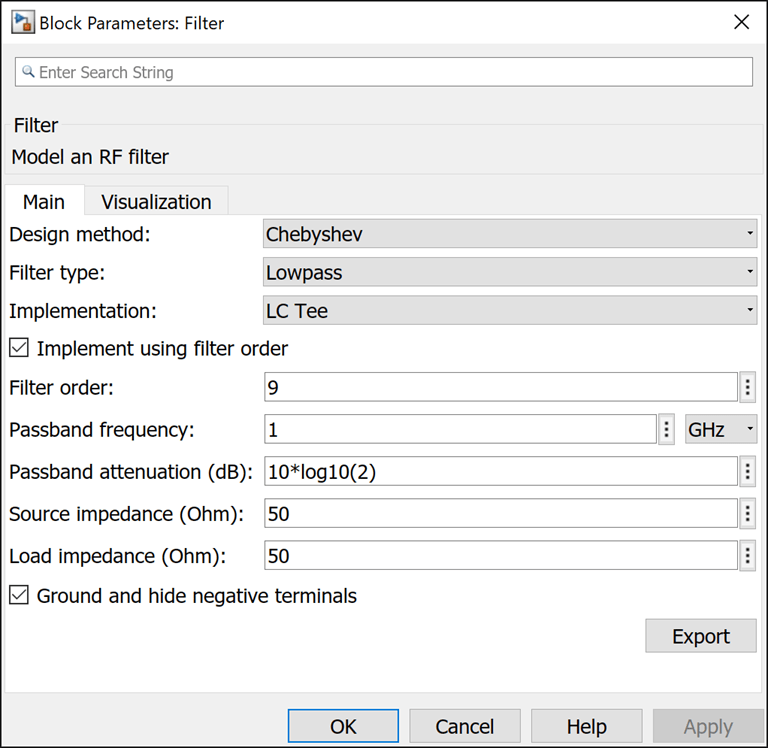Image resolution: width=768 pixels, height=748 pixels.
Task: Click the search magnifier icon
Action: pos(28,72)
